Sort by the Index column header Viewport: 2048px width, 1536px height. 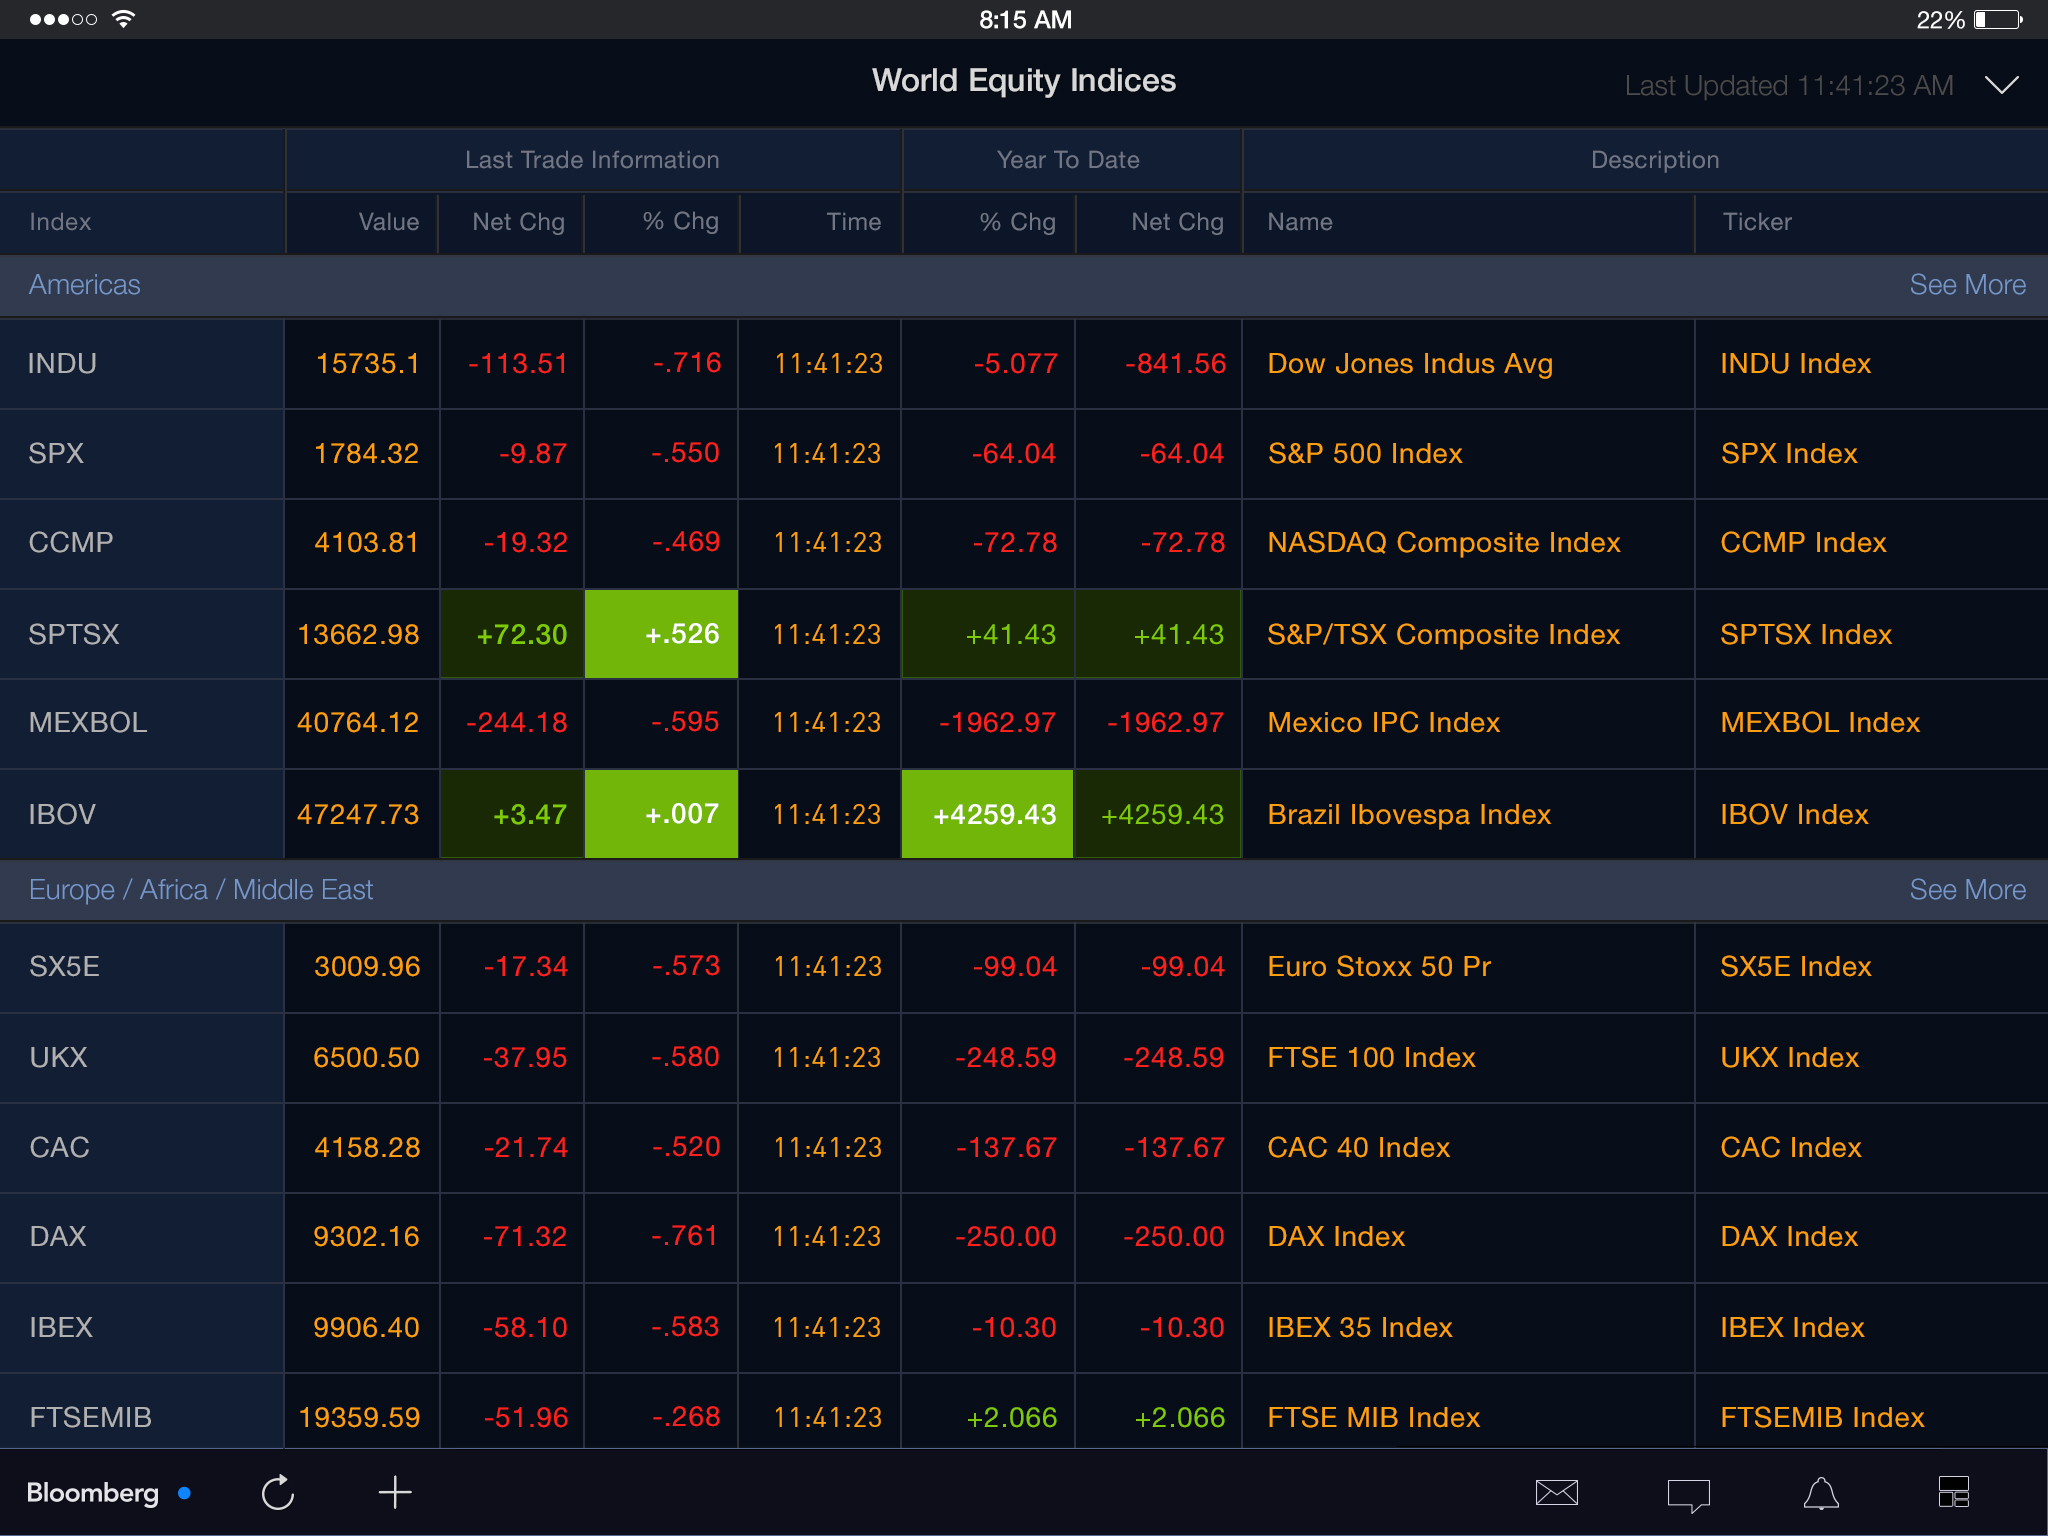(60, 222)
